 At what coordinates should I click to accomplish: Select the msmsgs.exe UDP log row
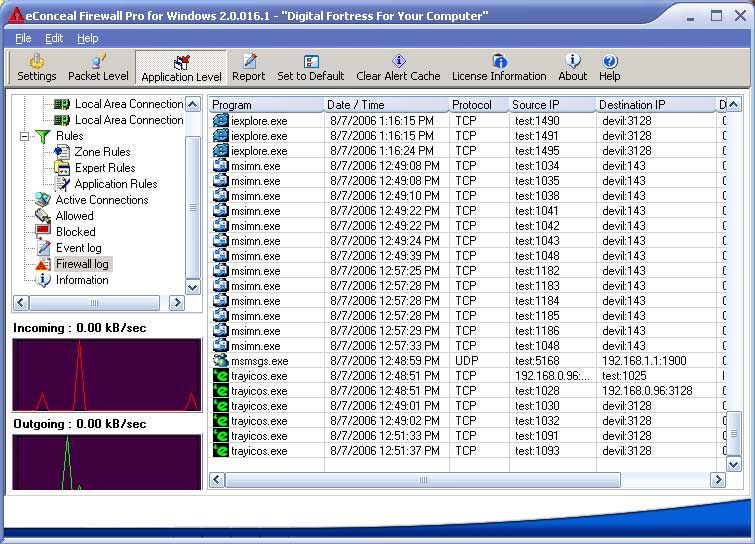(468, 361)
